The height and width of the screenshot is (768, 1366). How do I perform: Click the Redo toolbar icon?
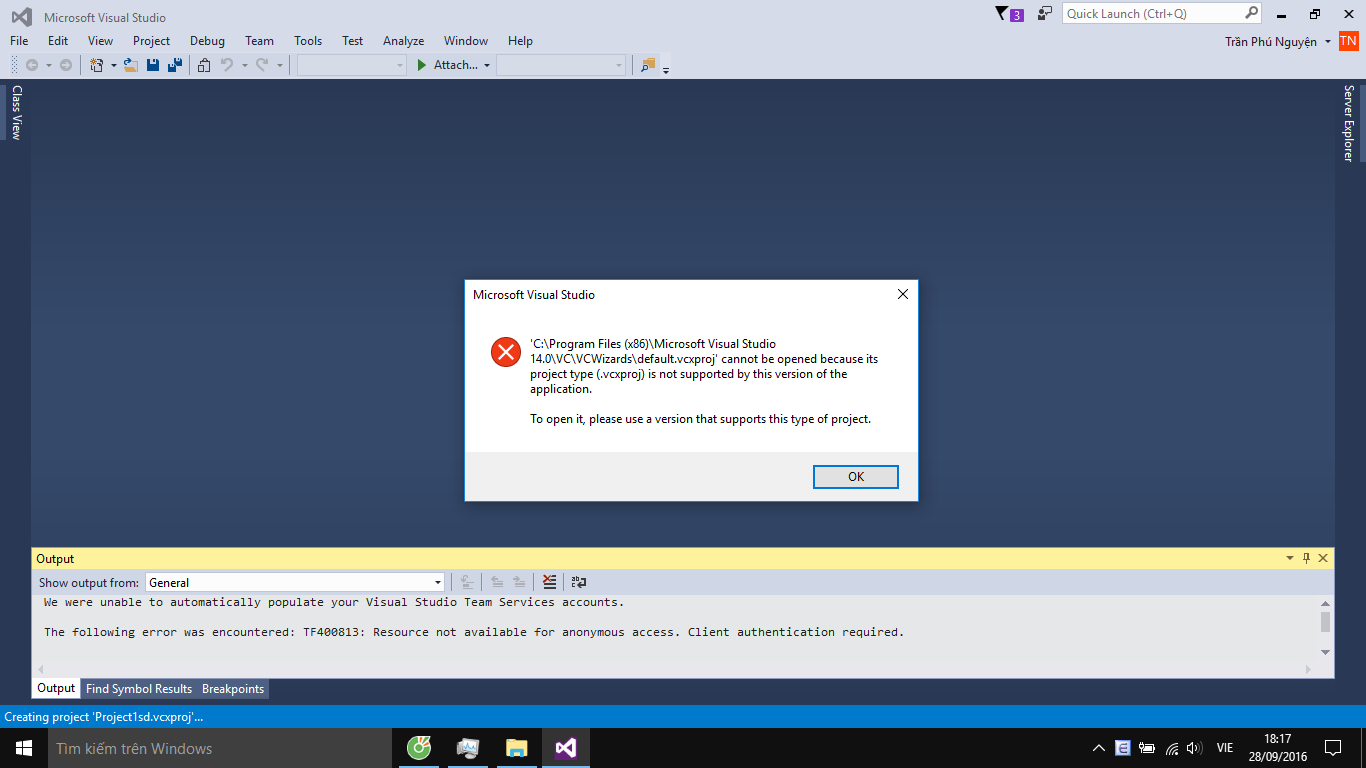click(262, 65)
